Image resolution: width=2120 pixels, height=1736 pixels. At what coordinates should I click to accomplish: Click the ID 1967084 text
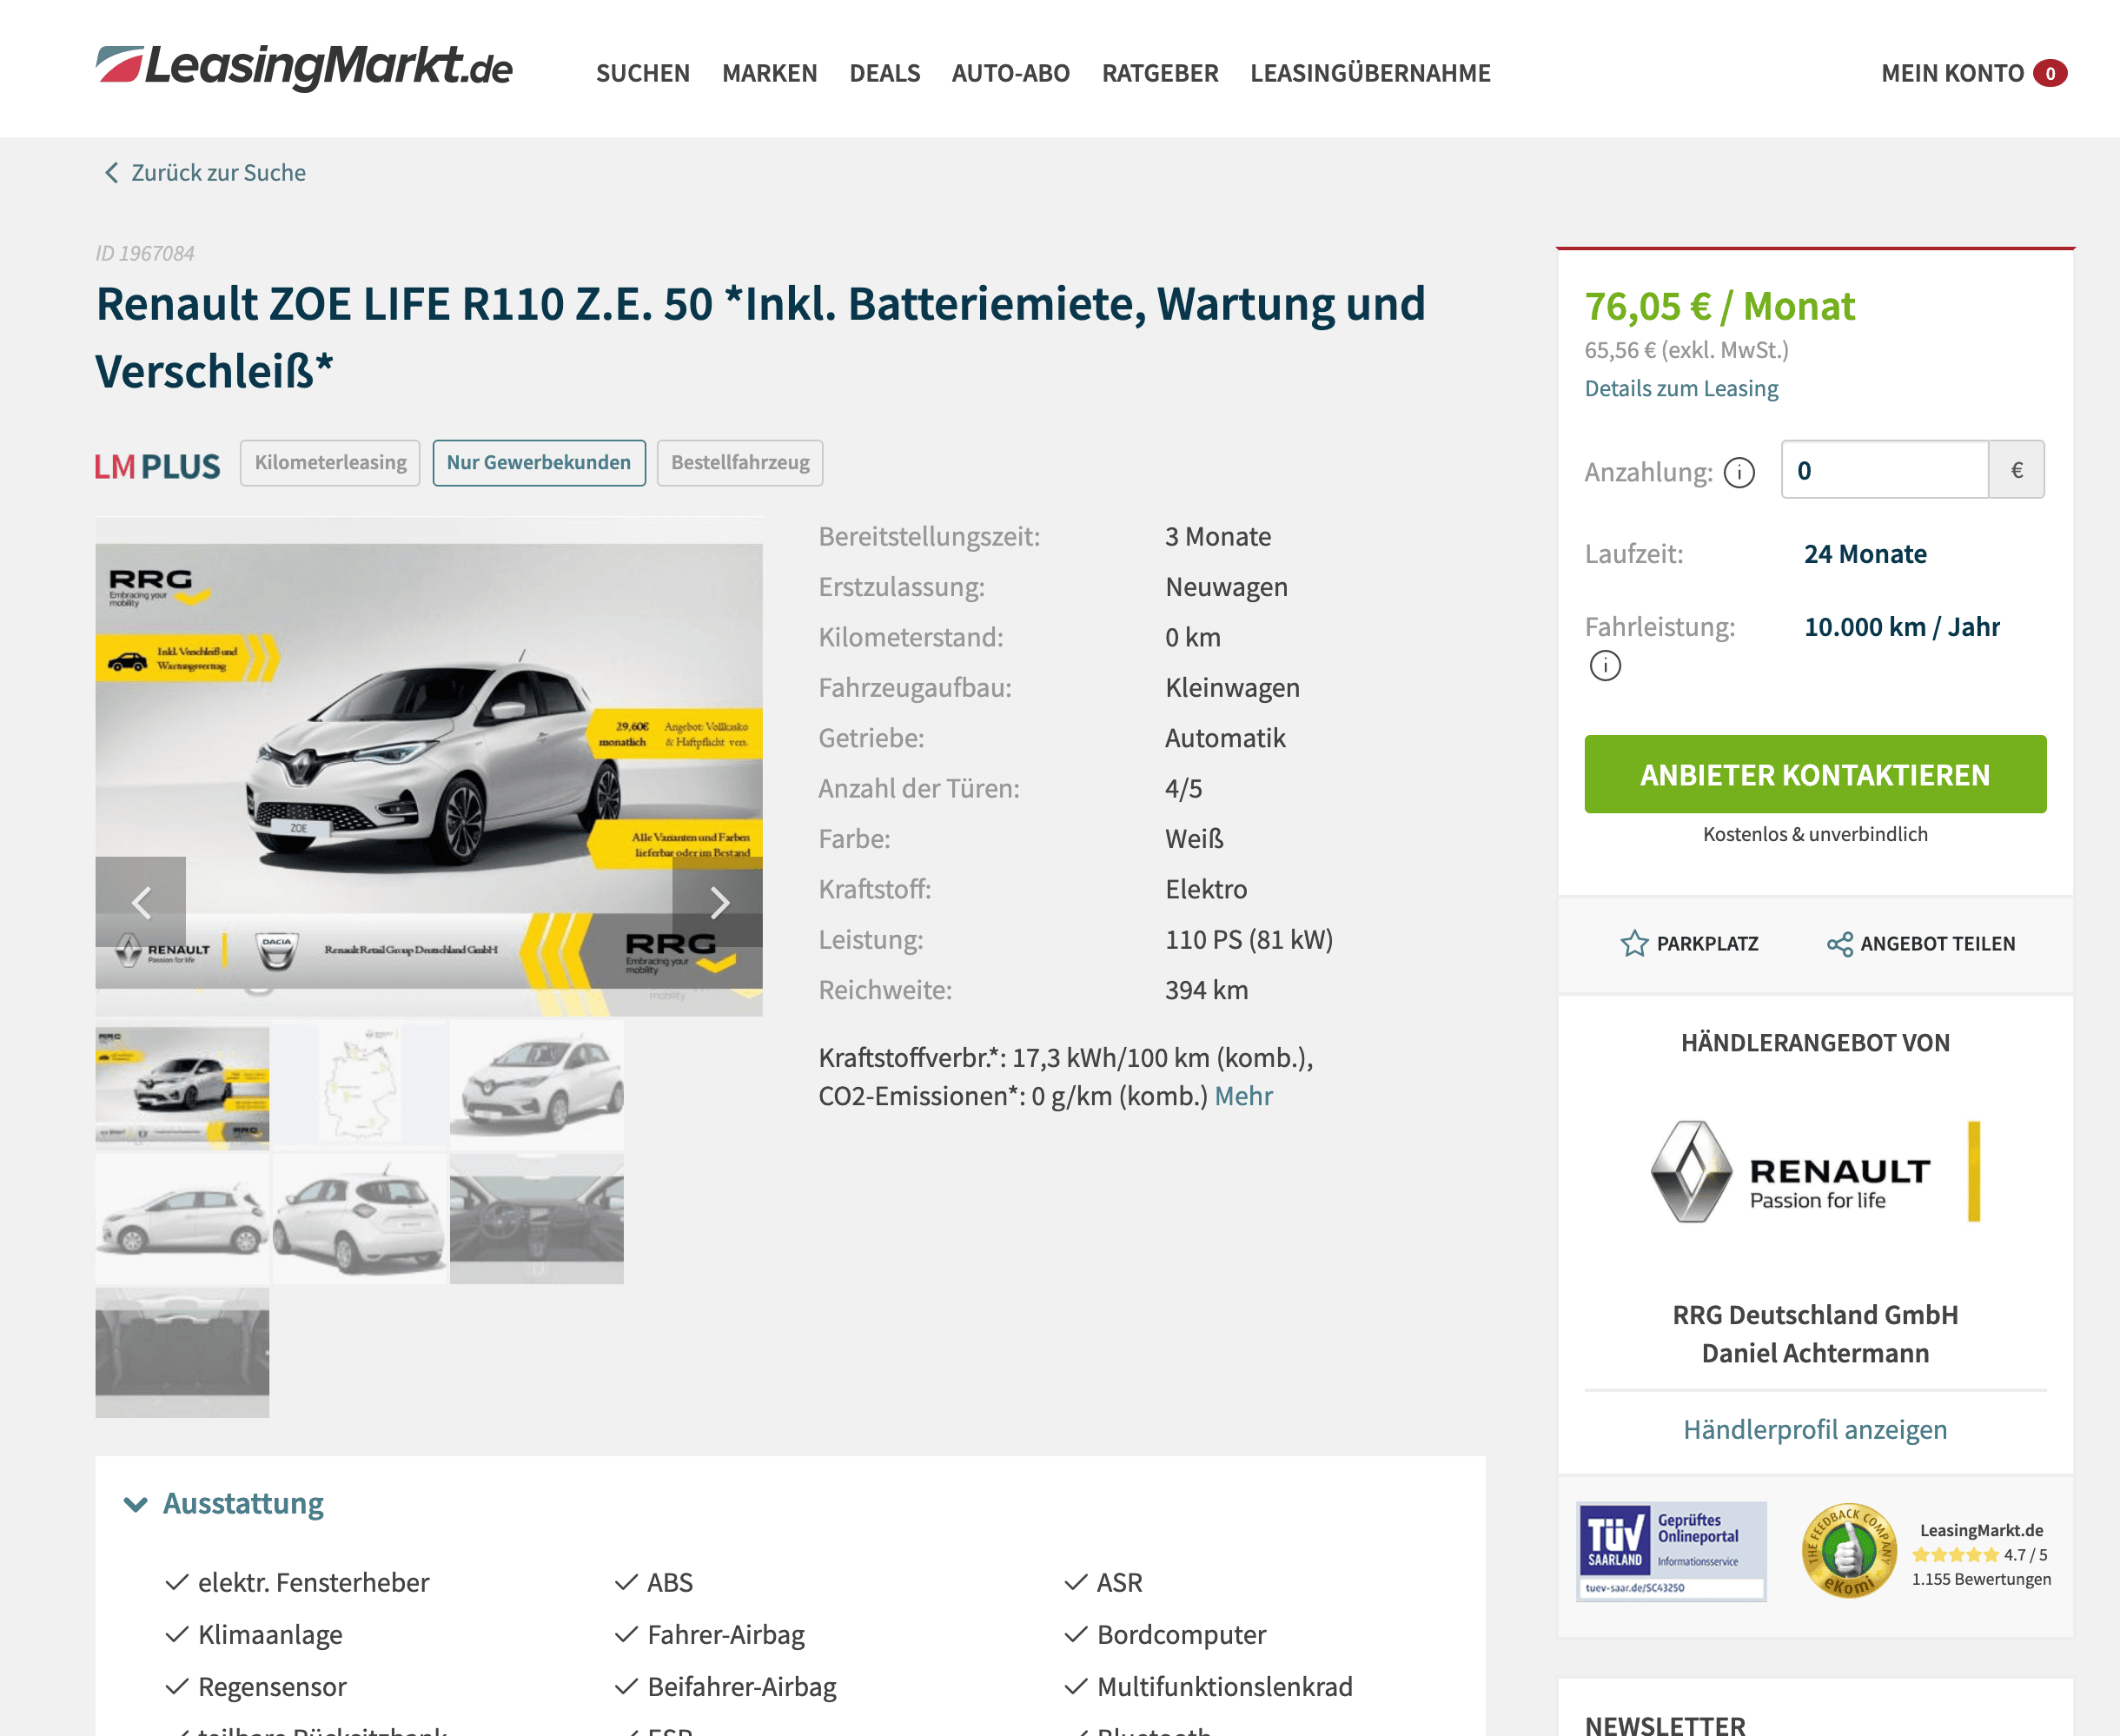coord(145,253)
